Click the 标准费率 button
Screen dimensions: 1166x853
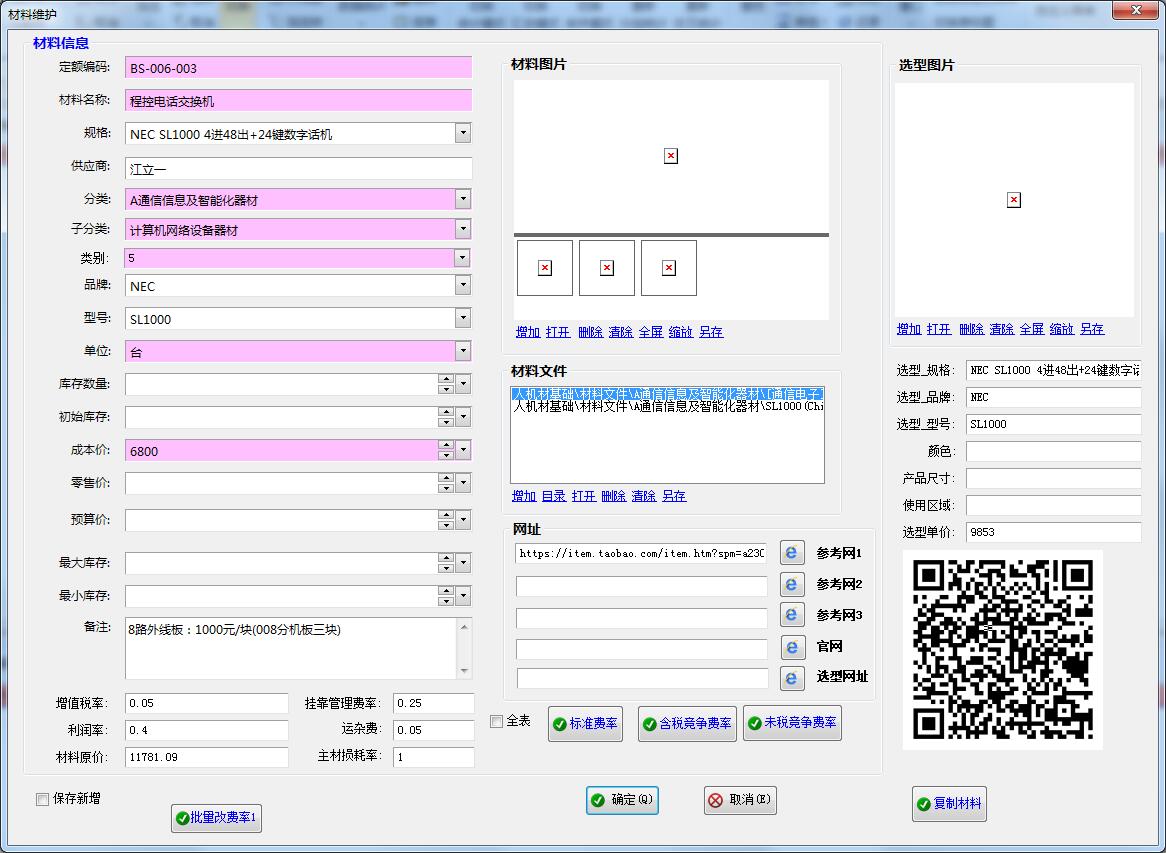tap(585, 724)
